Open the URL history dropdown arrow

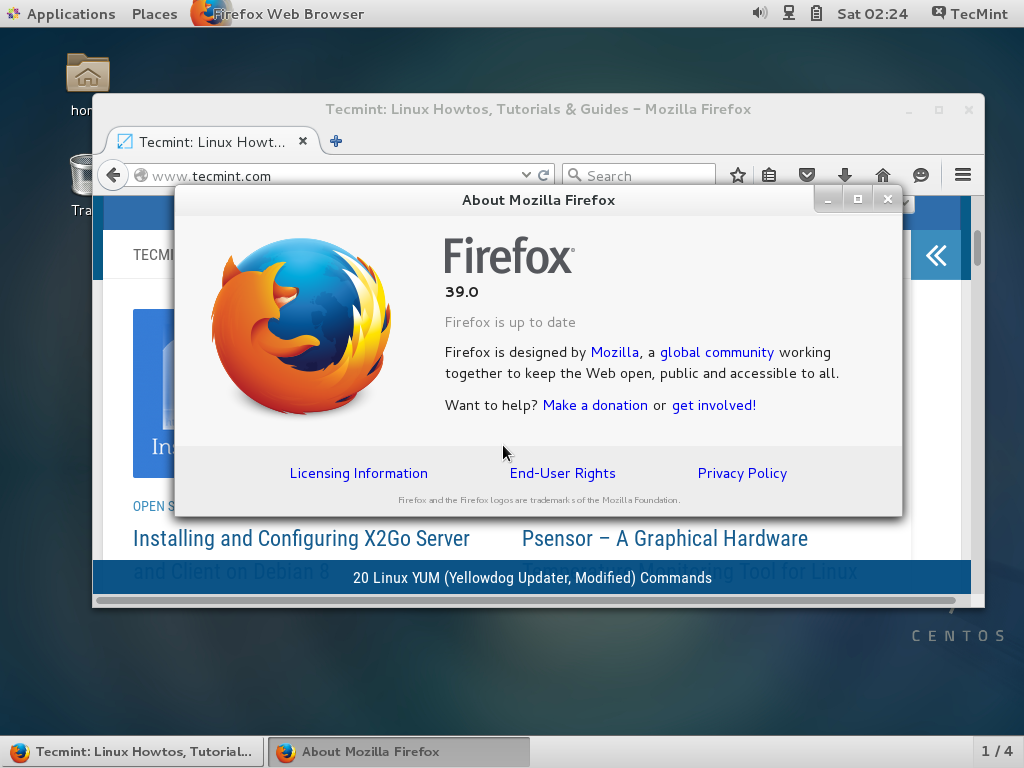pyautogui.click(x=526, y=175)
